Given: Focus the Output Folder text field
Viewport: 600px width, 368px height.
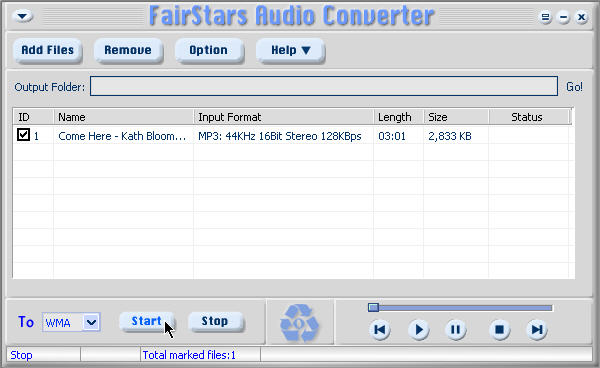Looking at the screenshot, I should tap(324, 86).
